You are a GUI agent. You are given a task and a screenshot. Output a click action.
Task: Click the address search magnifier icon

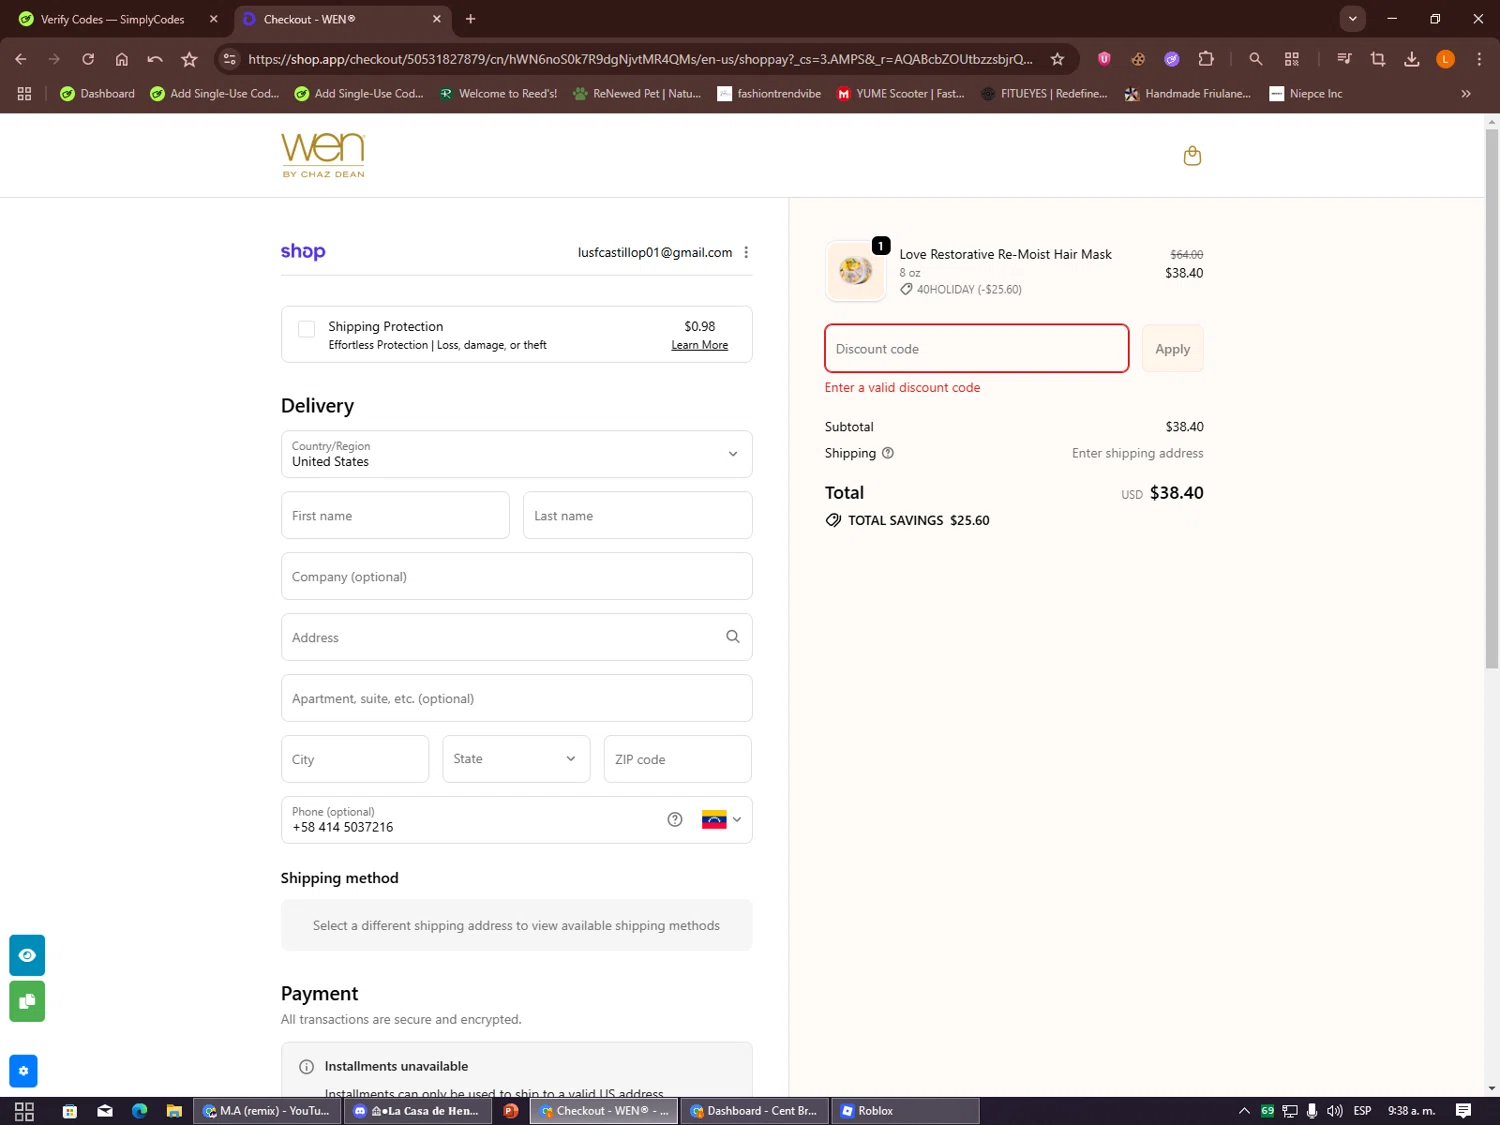click(x=733, y=637)
